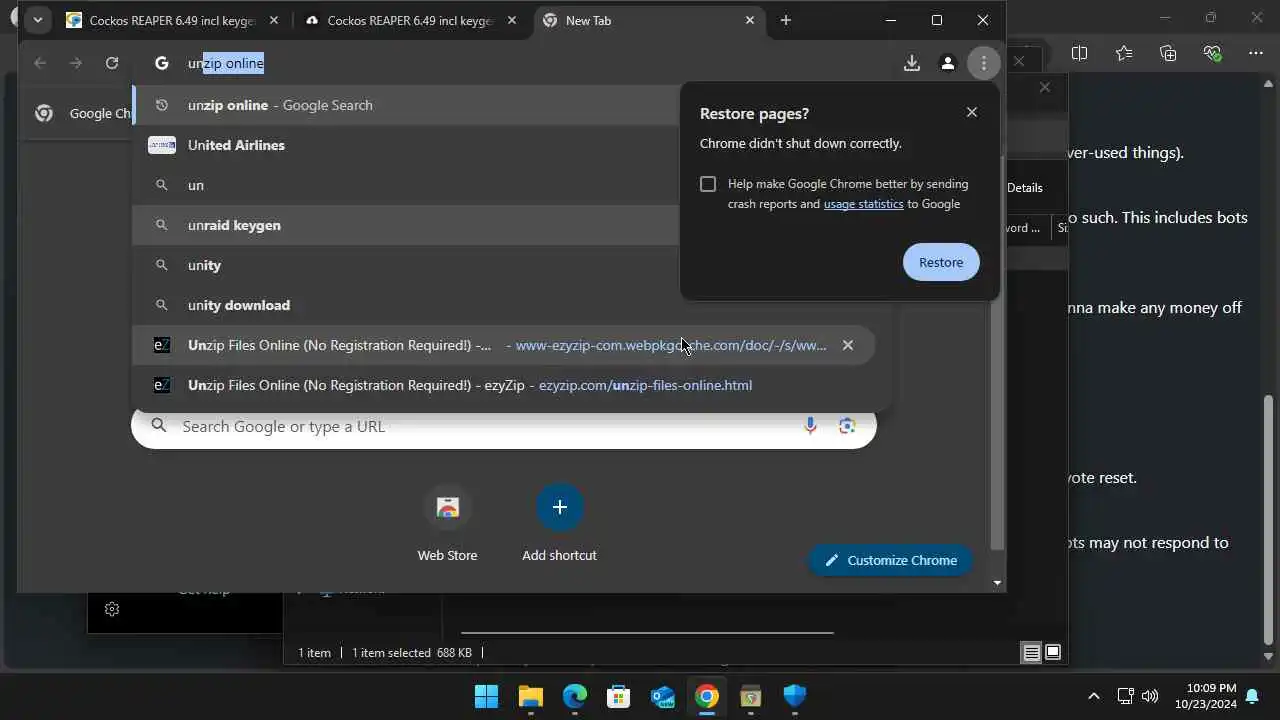This screenshot has width=1280, height=720.
Task: Switch File Explorer to large icons view
Action: pos(1053,653)
